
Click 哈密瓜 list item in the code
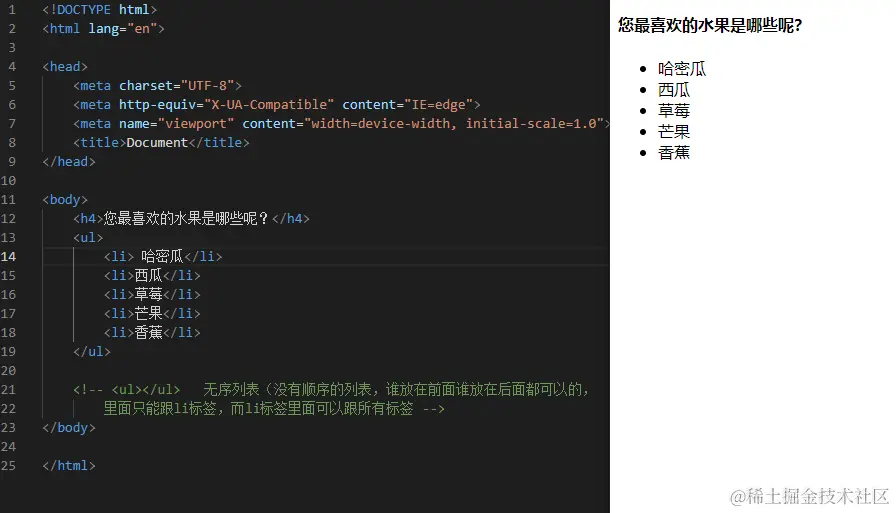click(163, 256)
